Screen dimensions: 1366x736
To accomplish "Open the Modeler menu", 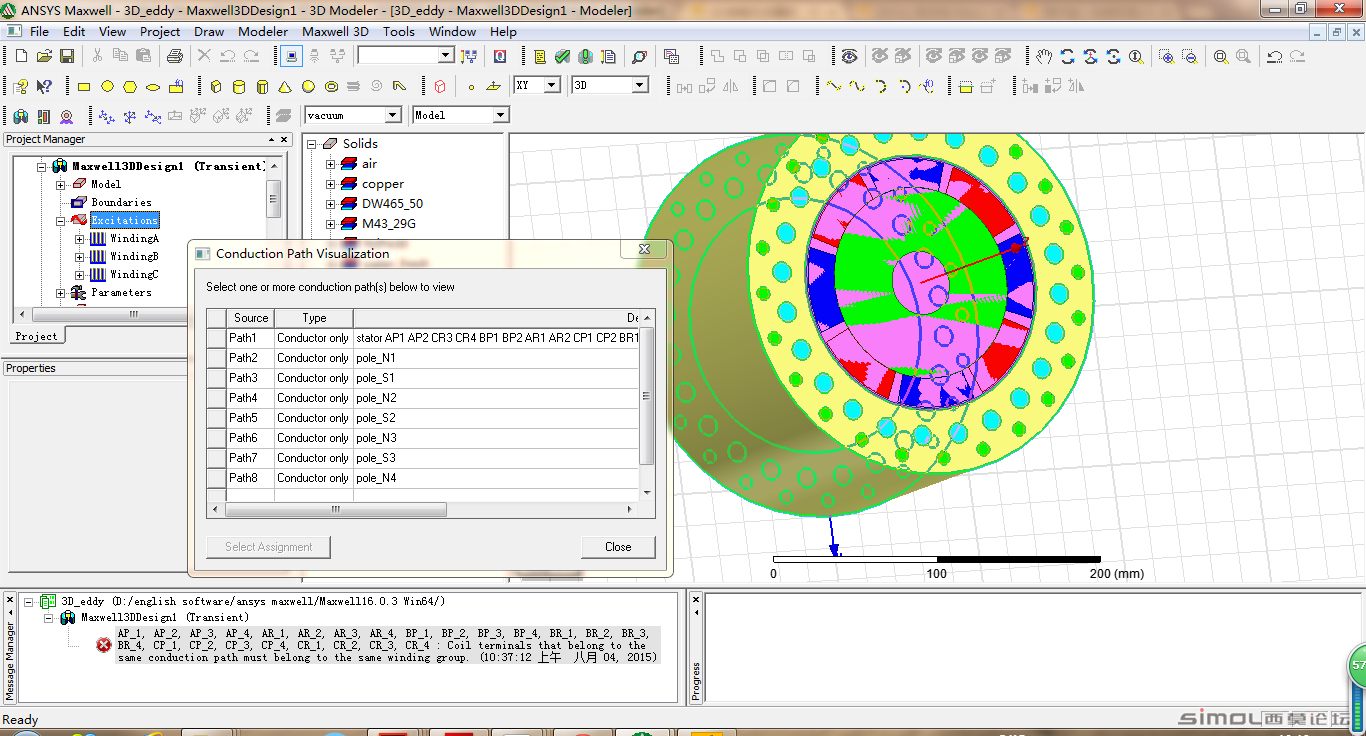I will [263, 32].
